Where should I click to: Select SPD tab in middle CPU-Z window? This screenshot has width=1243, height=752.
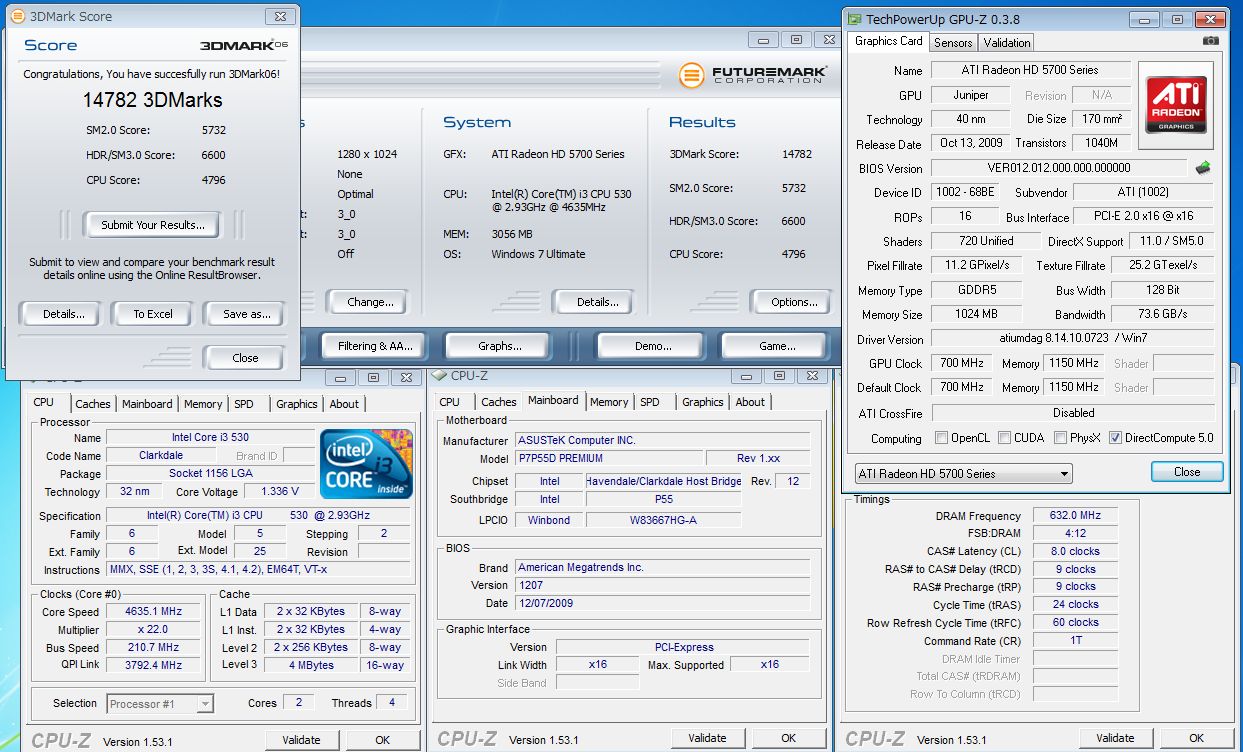pyautogui.click(x=650, y=402)
